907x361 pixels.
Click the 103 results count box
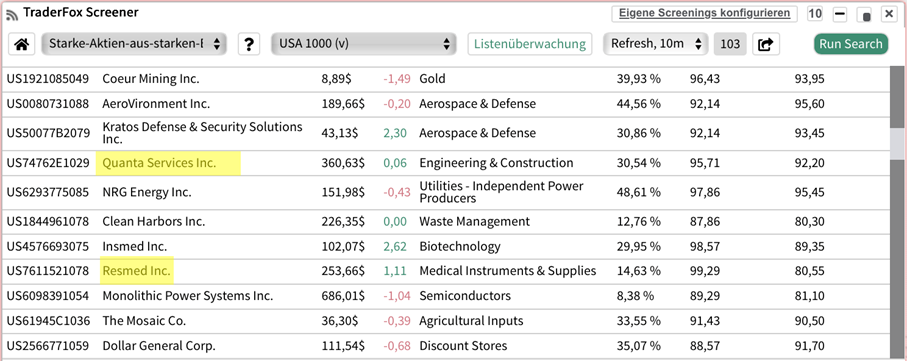click(730, 44)
